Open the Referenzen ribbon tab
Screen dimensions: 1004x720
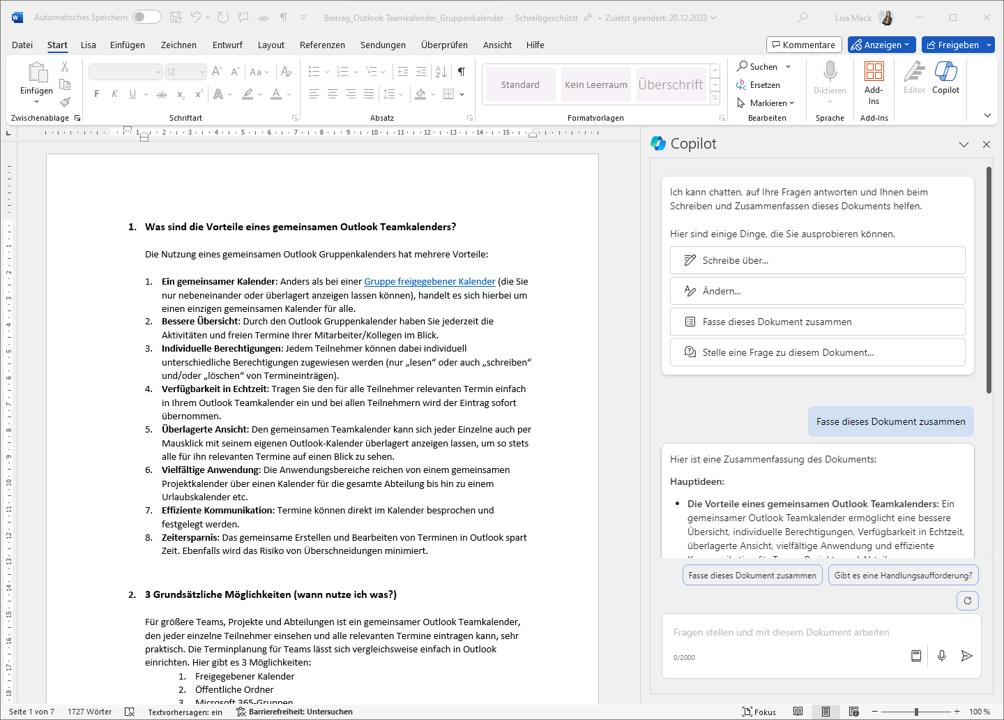click(x=322, y=45)
